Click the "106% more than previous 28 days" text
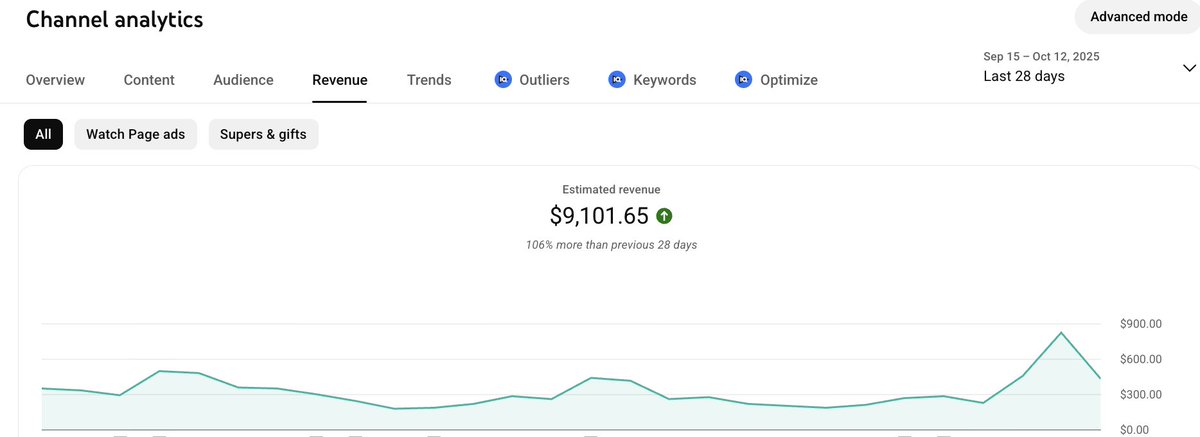The image size is (1200, 437). [x=611, y=245]
